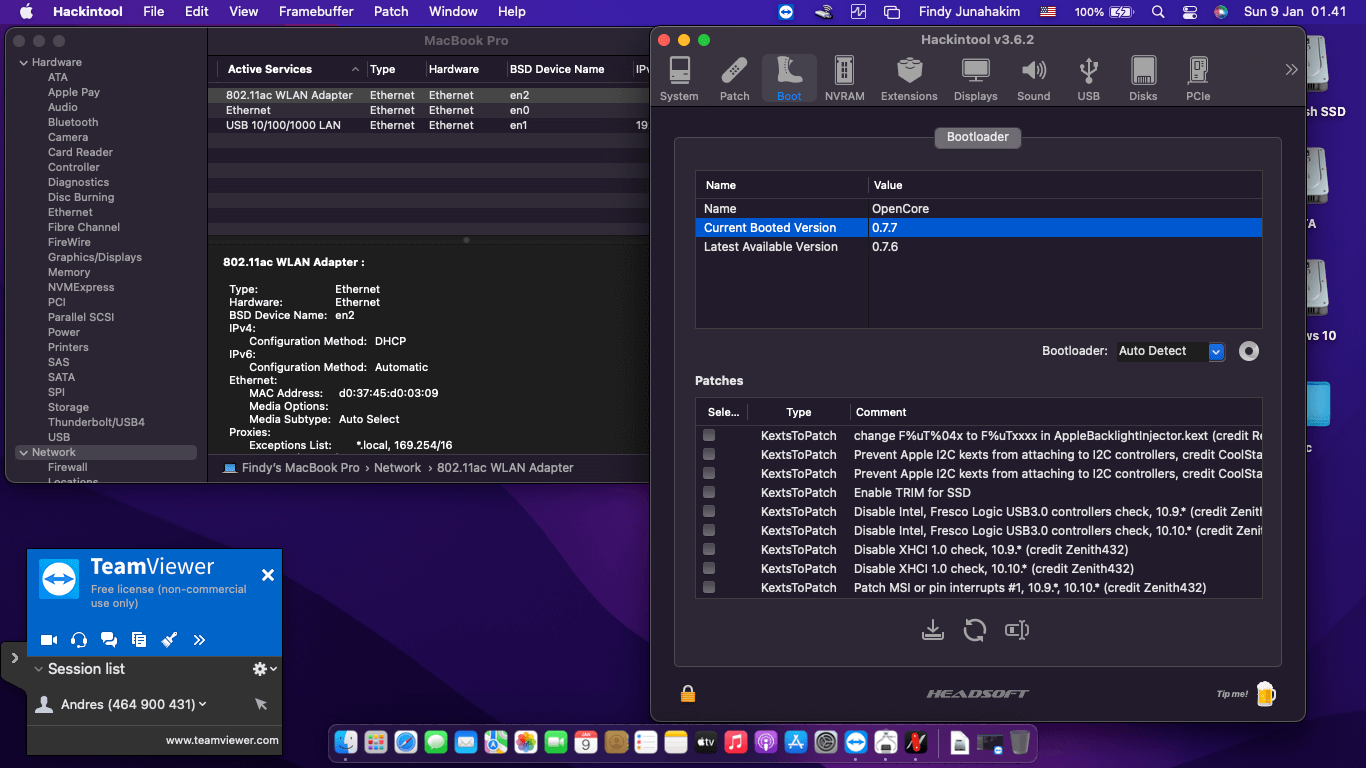Select the Boot toolbar icon
The image size is (1366, 768).
[x=789, y=79]
